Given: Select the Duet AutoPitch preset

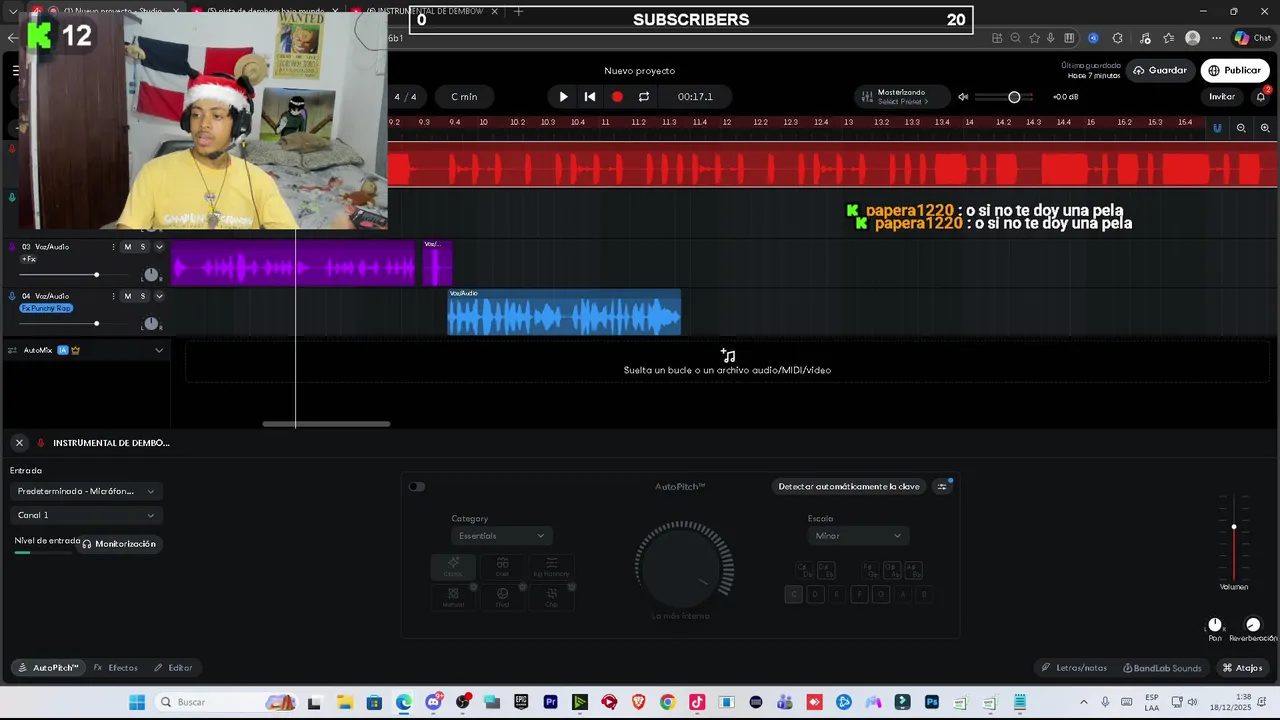Looking at the screenshot, I should click(502, 567).
